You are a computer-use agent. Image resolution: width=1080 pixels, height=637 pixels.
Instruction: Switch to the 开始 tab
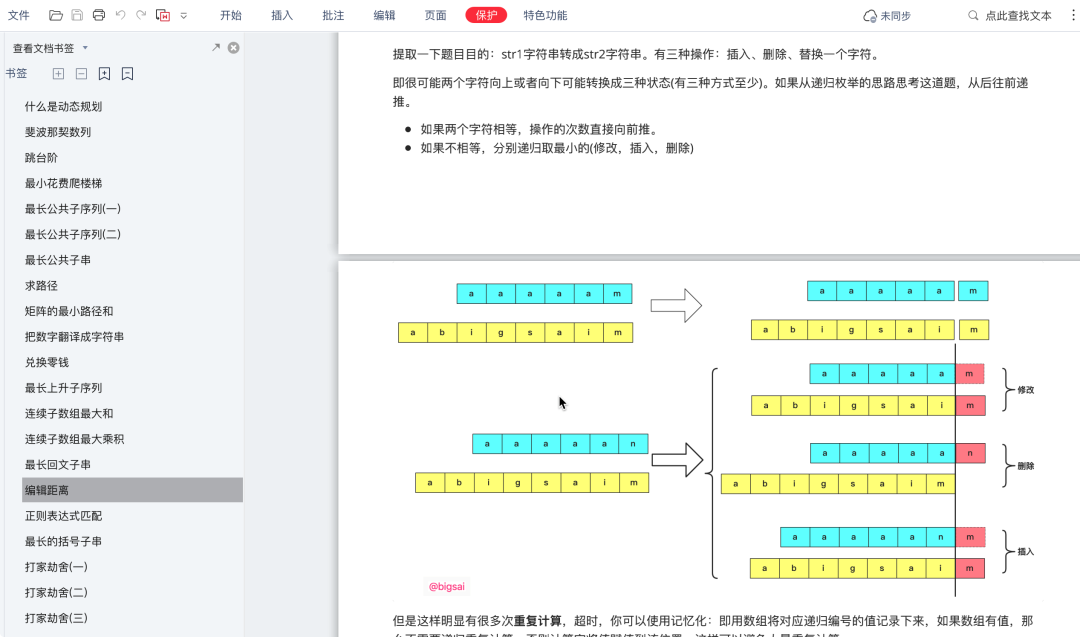click(x=231, y=15)
